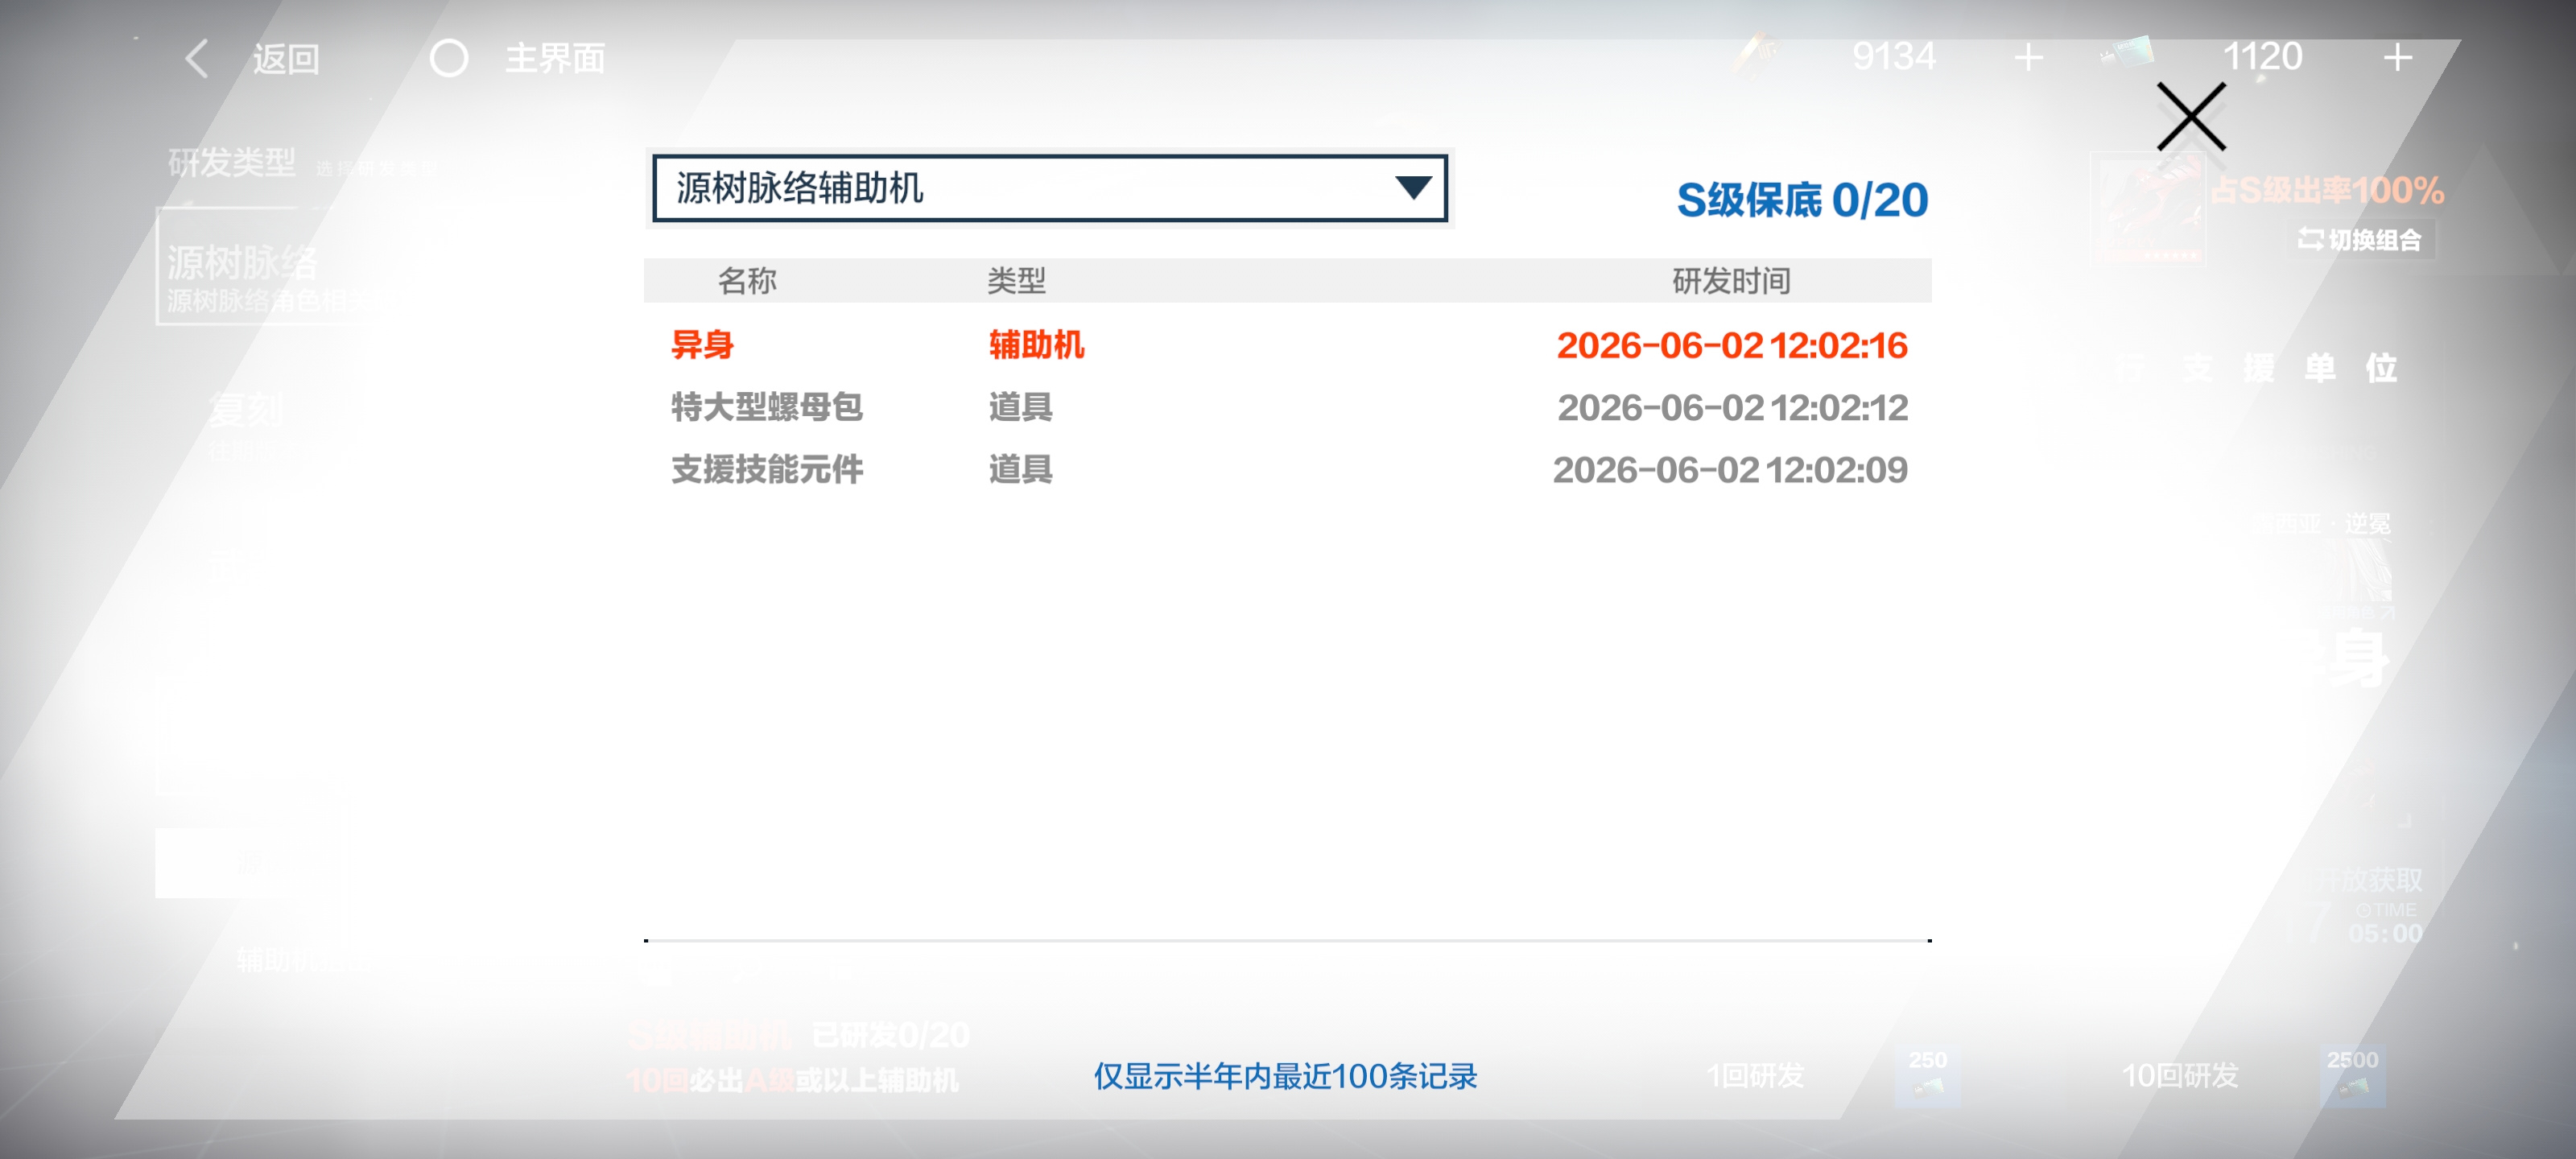This screenshot has height=1159, width=2576.
Task: Add currency next to 9134
Action: click(2028, 57)
